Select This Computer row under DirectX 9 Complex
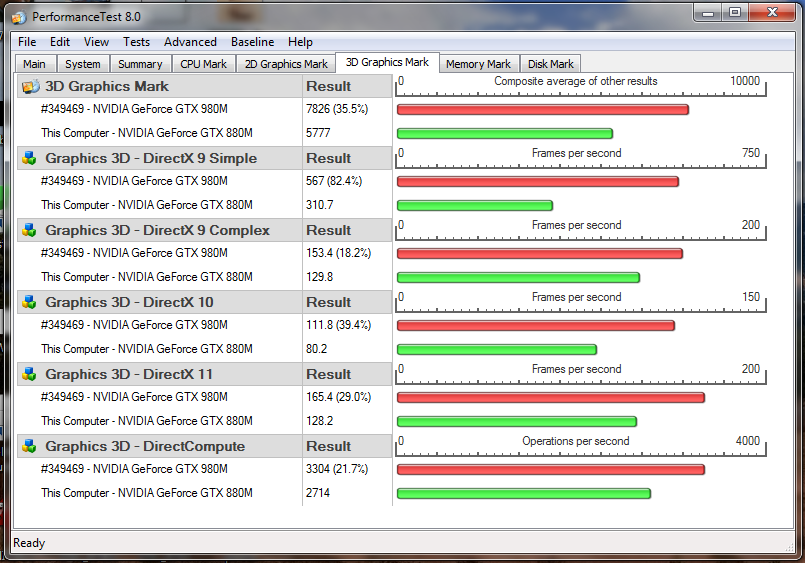This screenshot has height=563, width=805. 147,277
